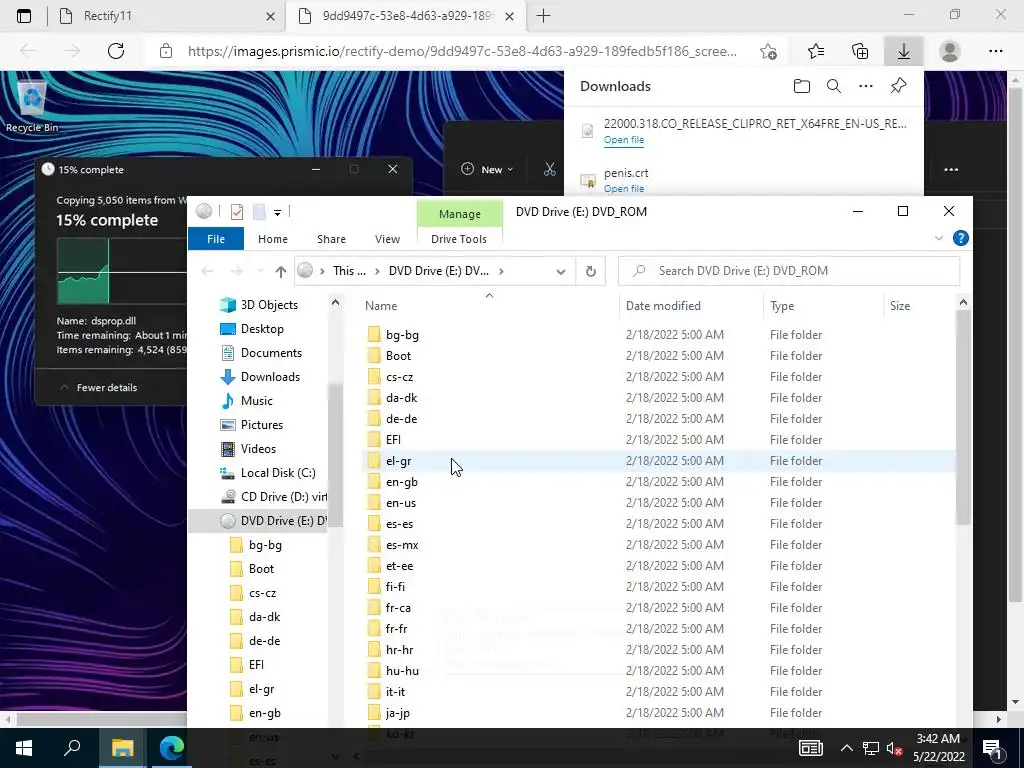The width and height of the screenshot is (1024, 768).
Task: Open the Windows Start menu
Action: pos(24,748)
